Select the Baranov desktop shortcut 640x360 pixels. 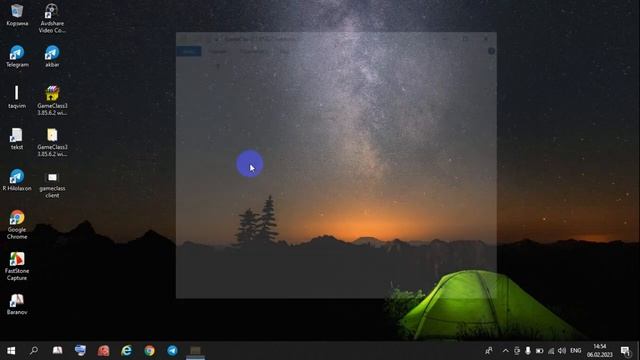pos(17,304)
